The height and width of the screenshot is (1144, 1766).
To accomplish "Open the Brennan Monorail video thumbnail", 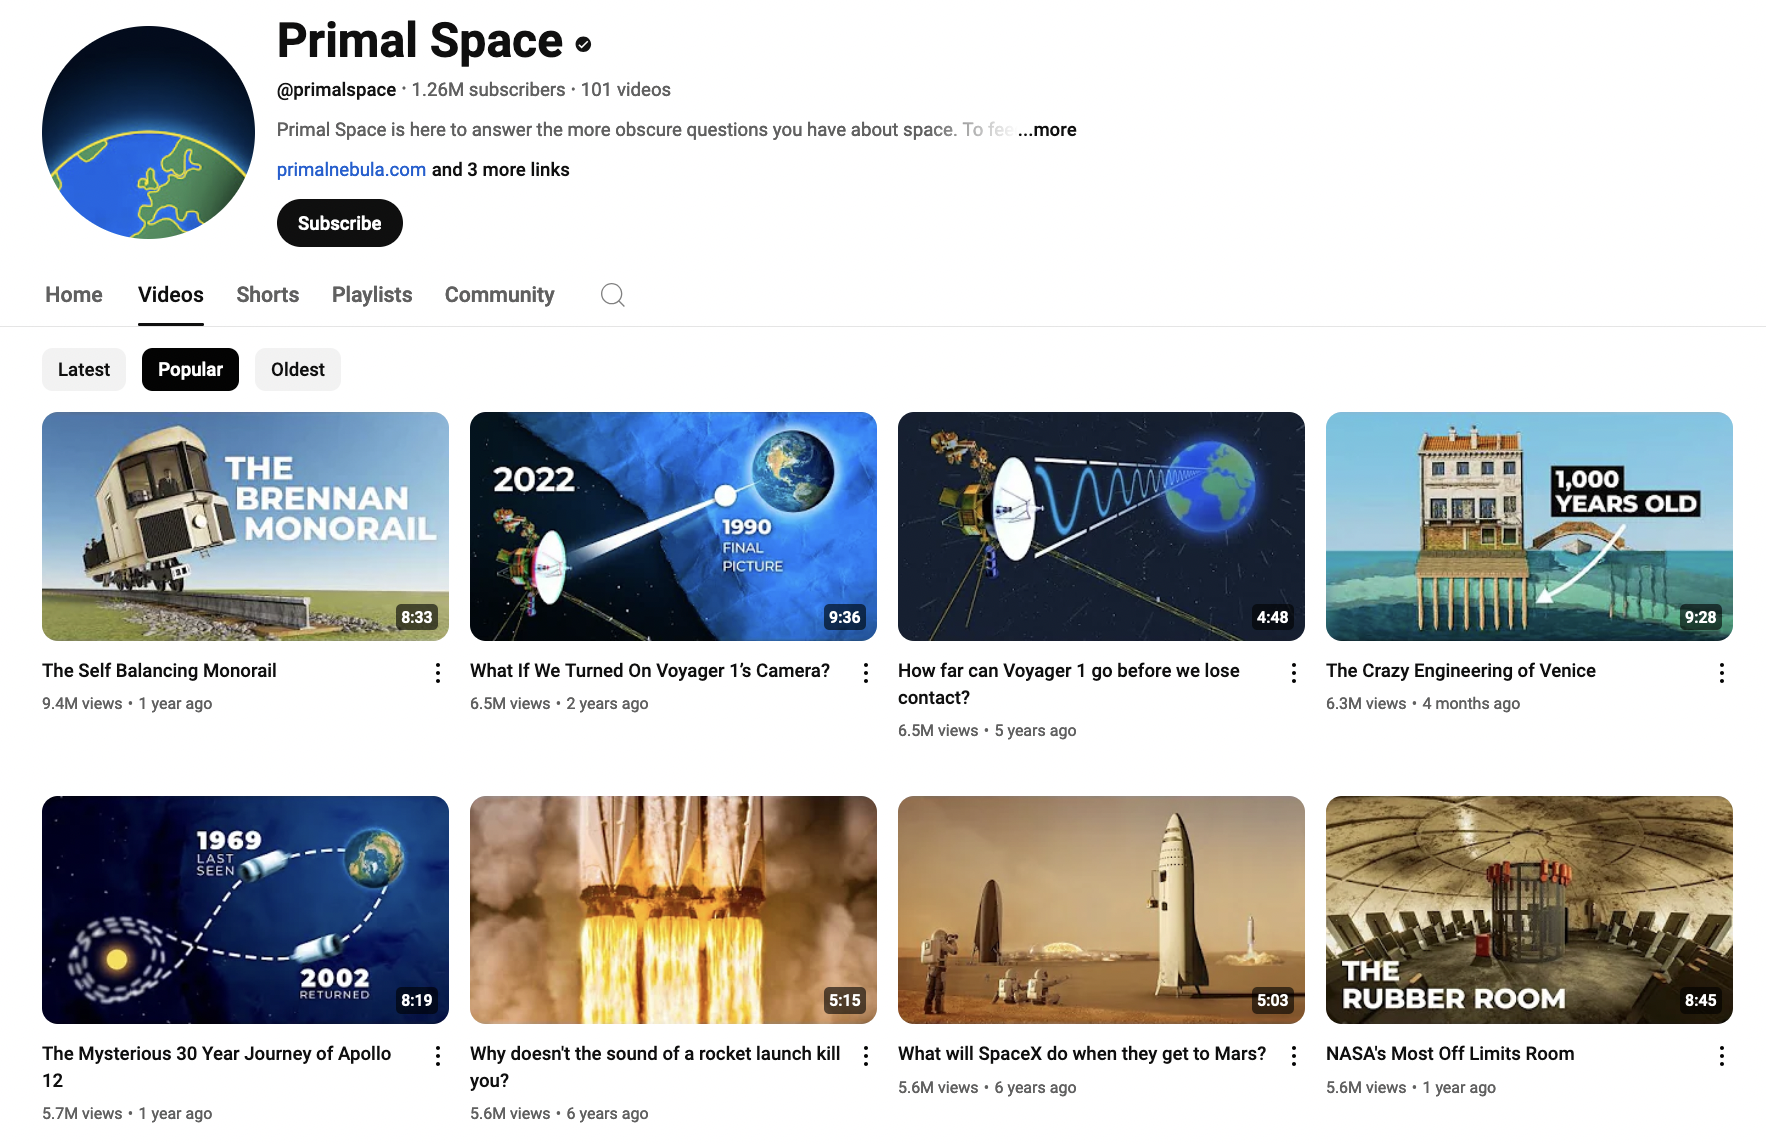I will pyautogui.click(x=245, y=526).
